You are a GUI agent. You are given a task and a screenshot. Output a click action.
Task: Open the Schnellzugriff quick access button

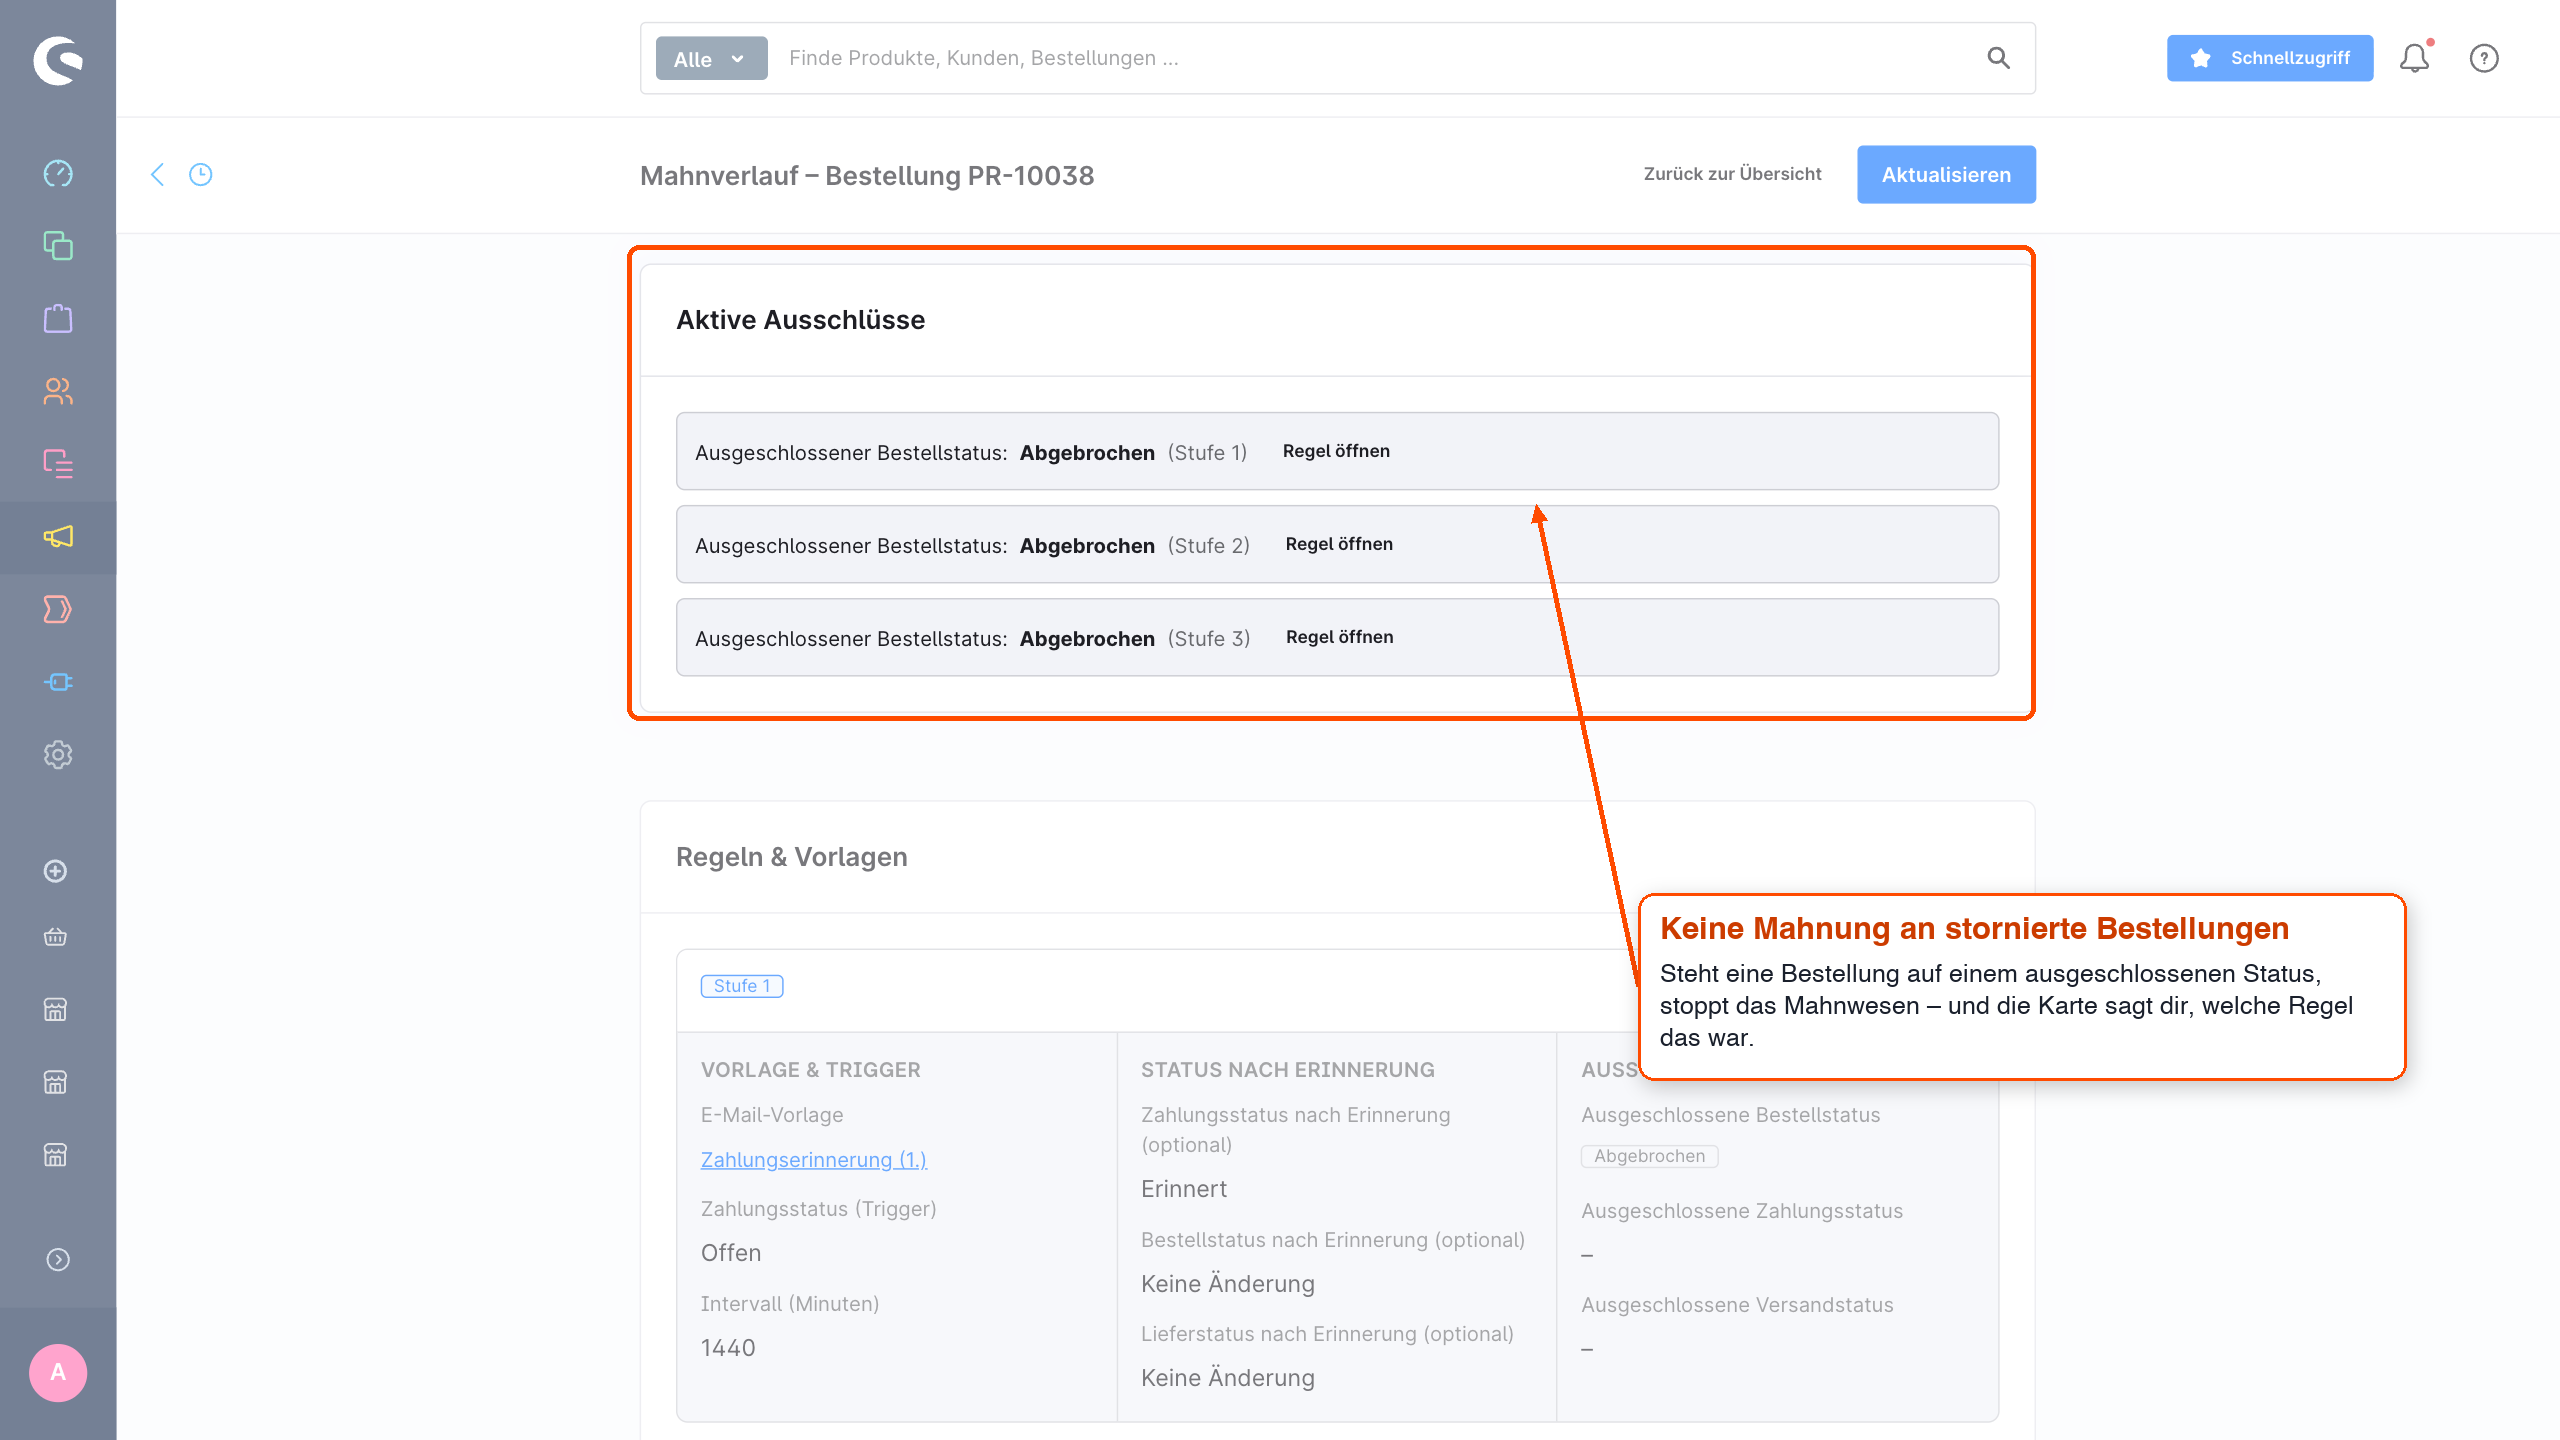pyautogui.click(x=2270, y=58)
